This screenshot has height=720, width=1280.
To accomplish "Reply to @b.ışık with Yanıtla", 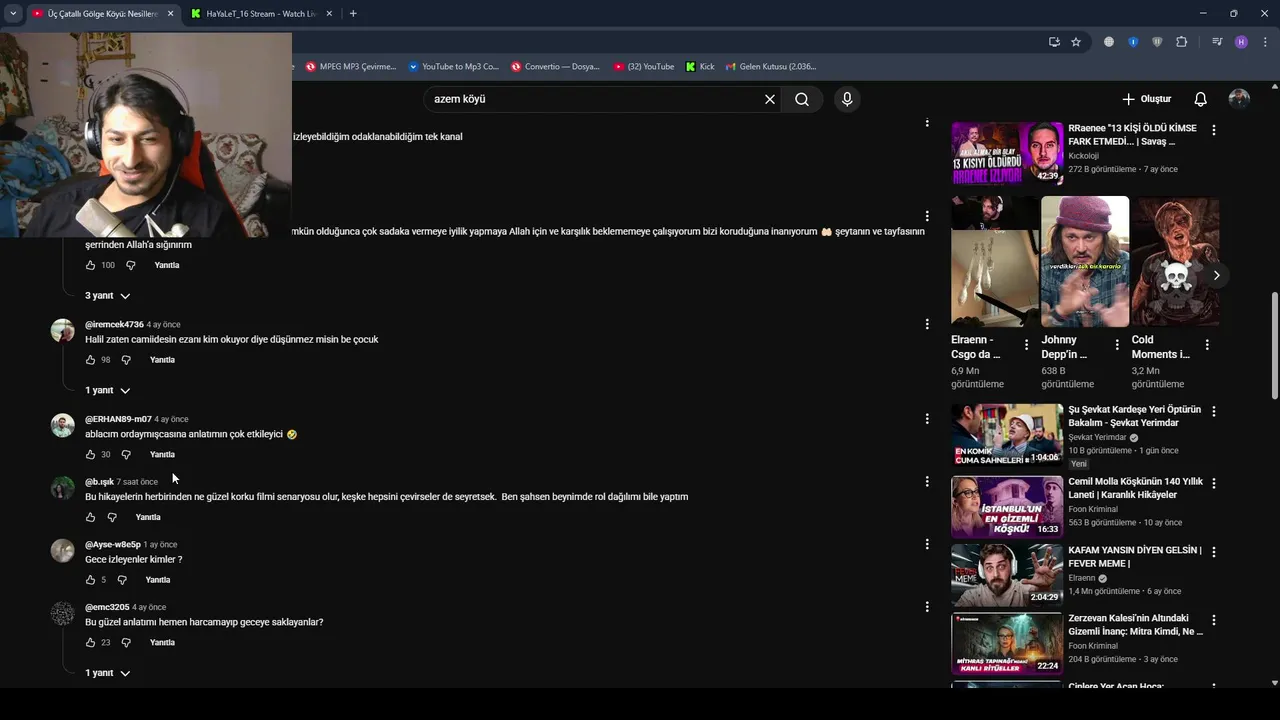I will click(x=148, y=517).
